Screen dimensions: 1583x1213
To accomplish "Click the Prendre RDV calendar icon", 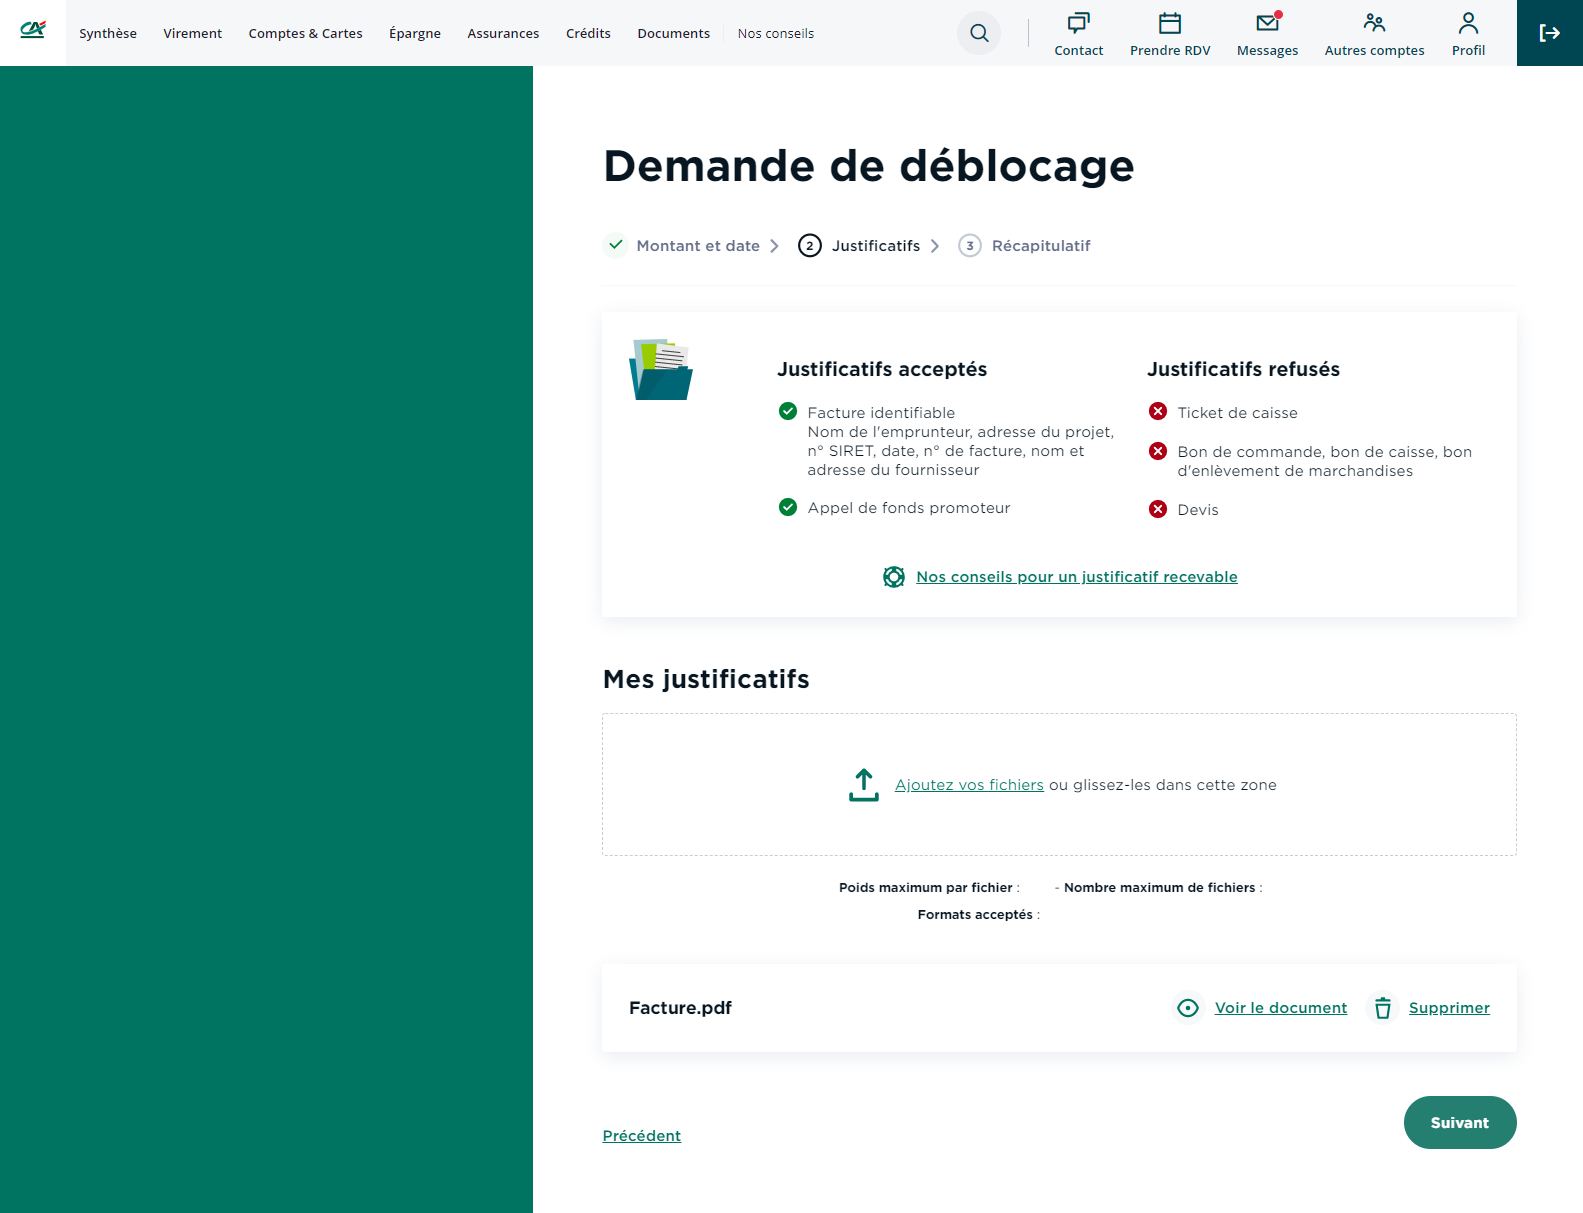I will tap(1169, 23).
